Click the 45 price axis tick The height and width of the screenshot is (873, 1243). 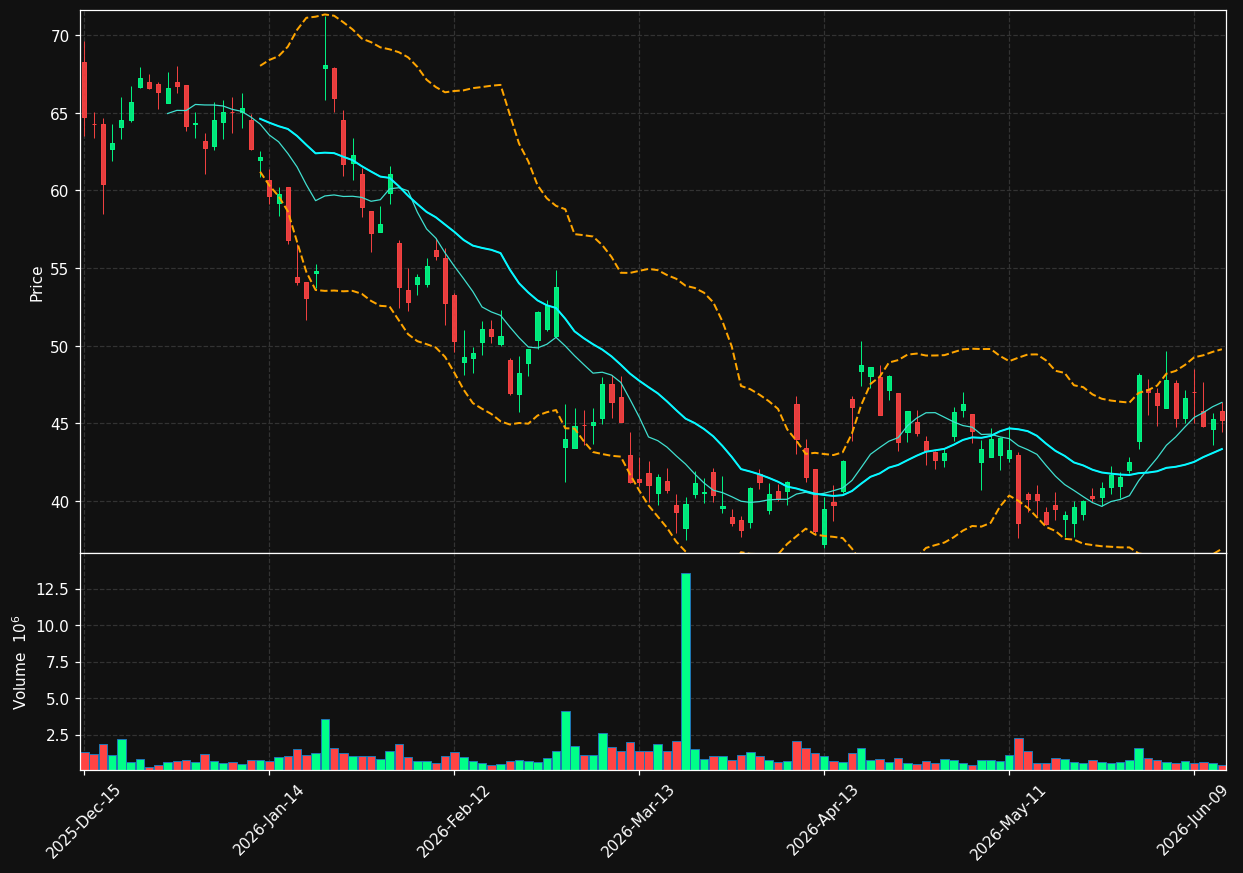pyautogui.click(x=60, y=424)
